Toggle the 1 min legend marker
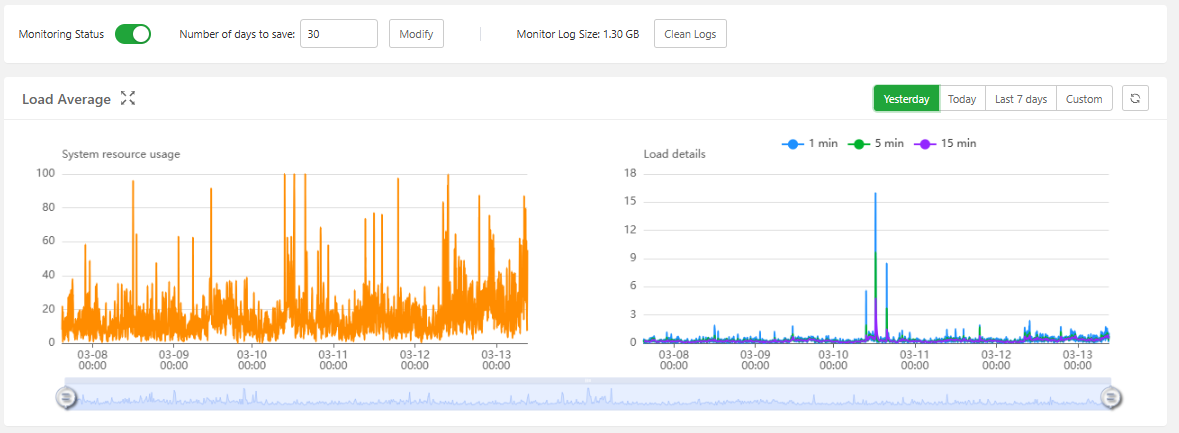Image resolution: width=1179 pixels, height=433 pixels. pos(792,144)
